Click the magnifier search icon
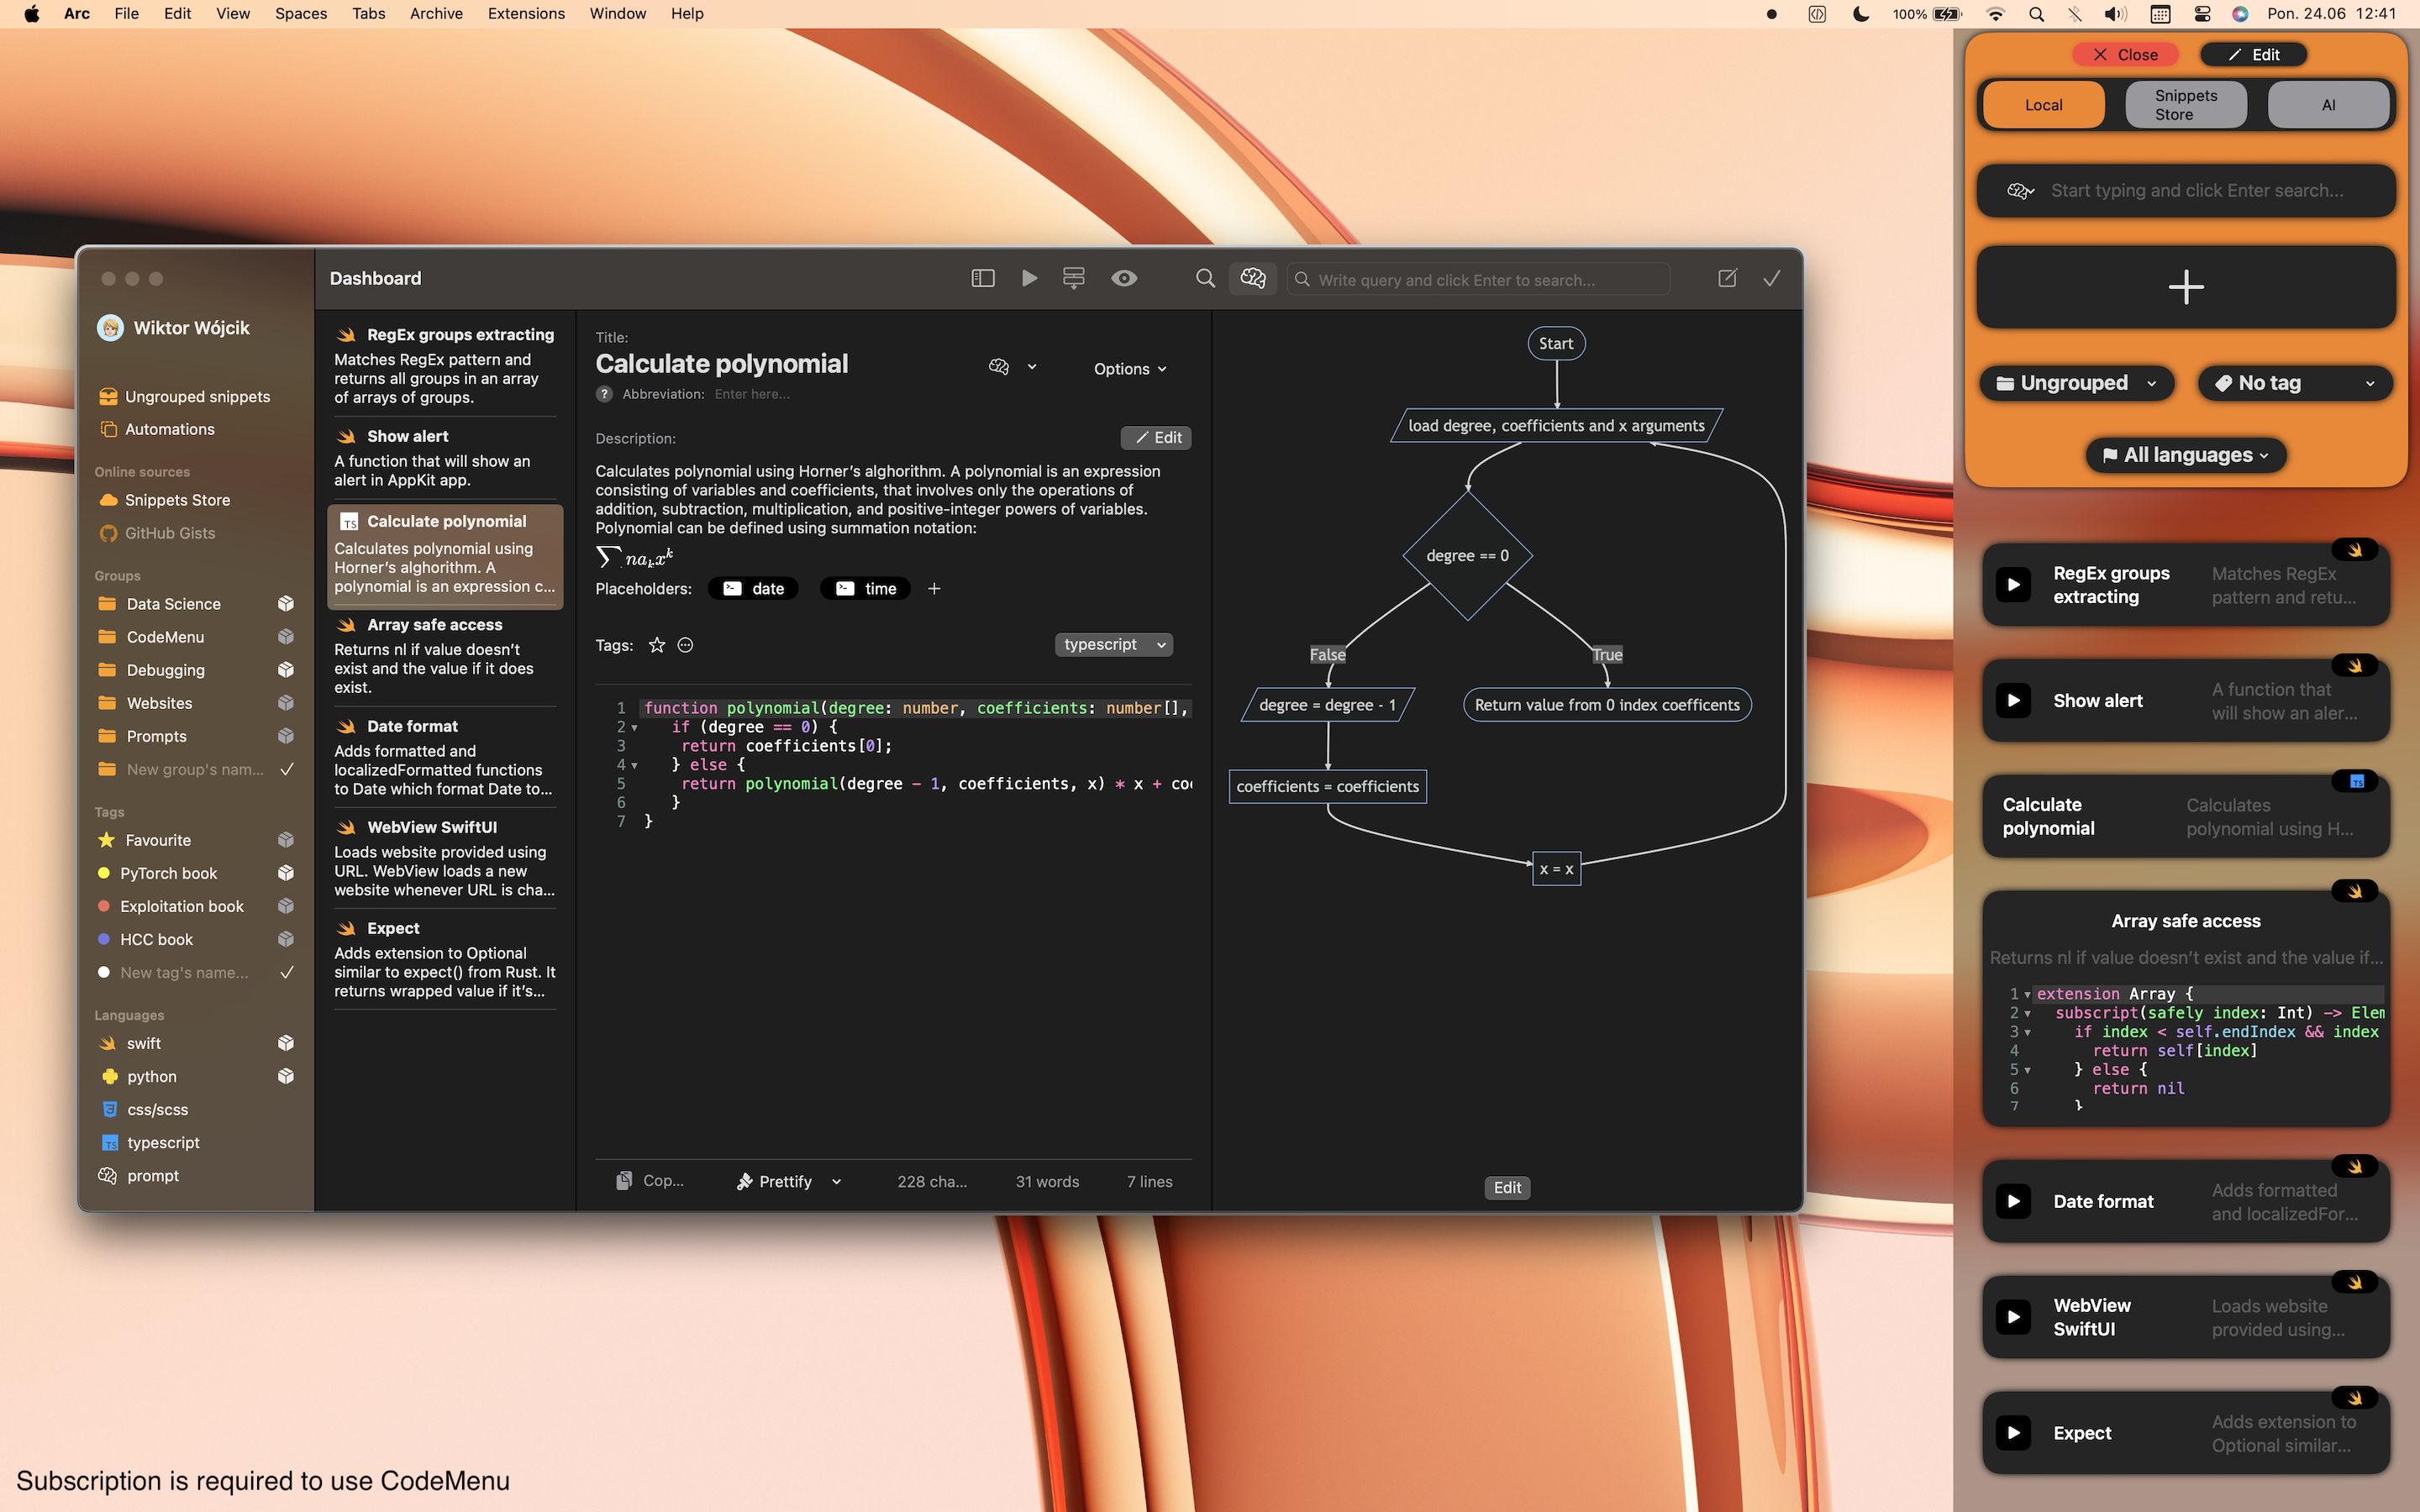This screenshot has height=1512, width=2420. point(1204,278)
